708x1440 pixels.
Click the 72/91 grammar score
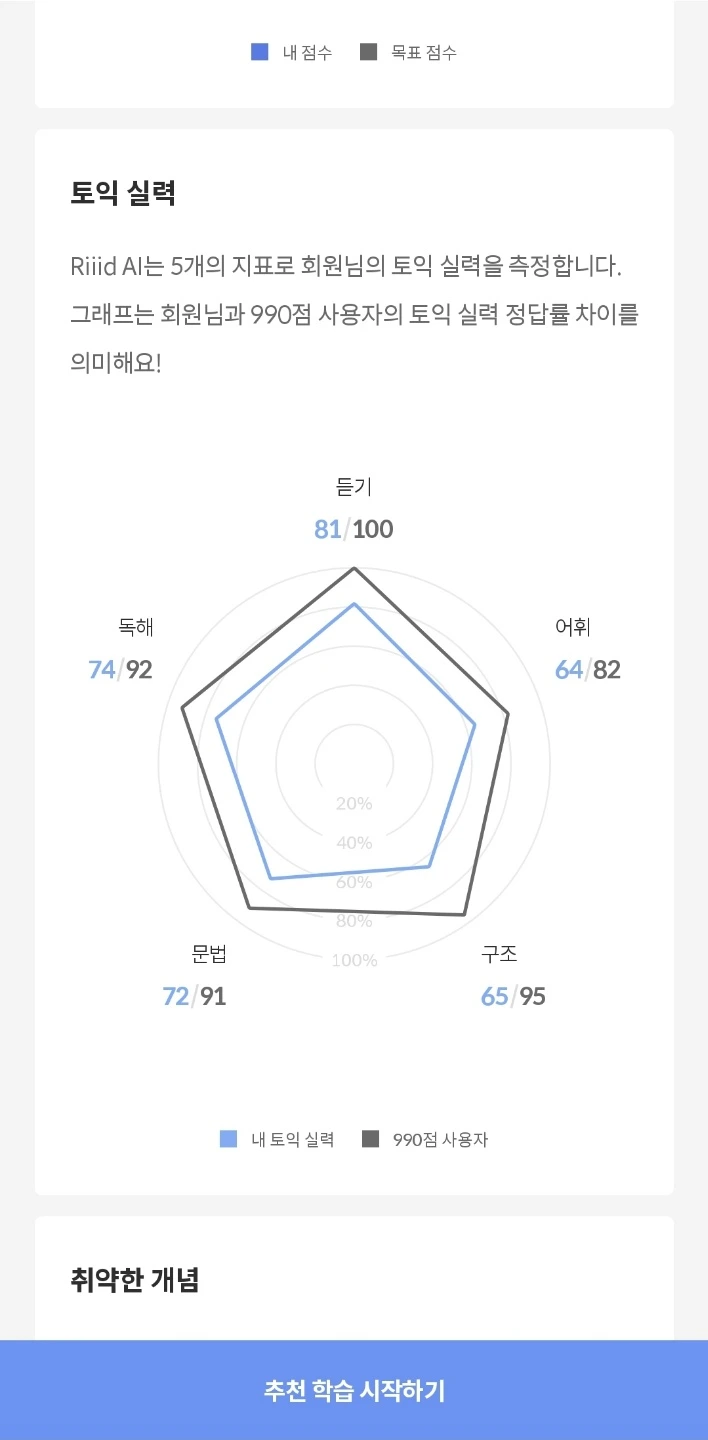click(194, 996)
